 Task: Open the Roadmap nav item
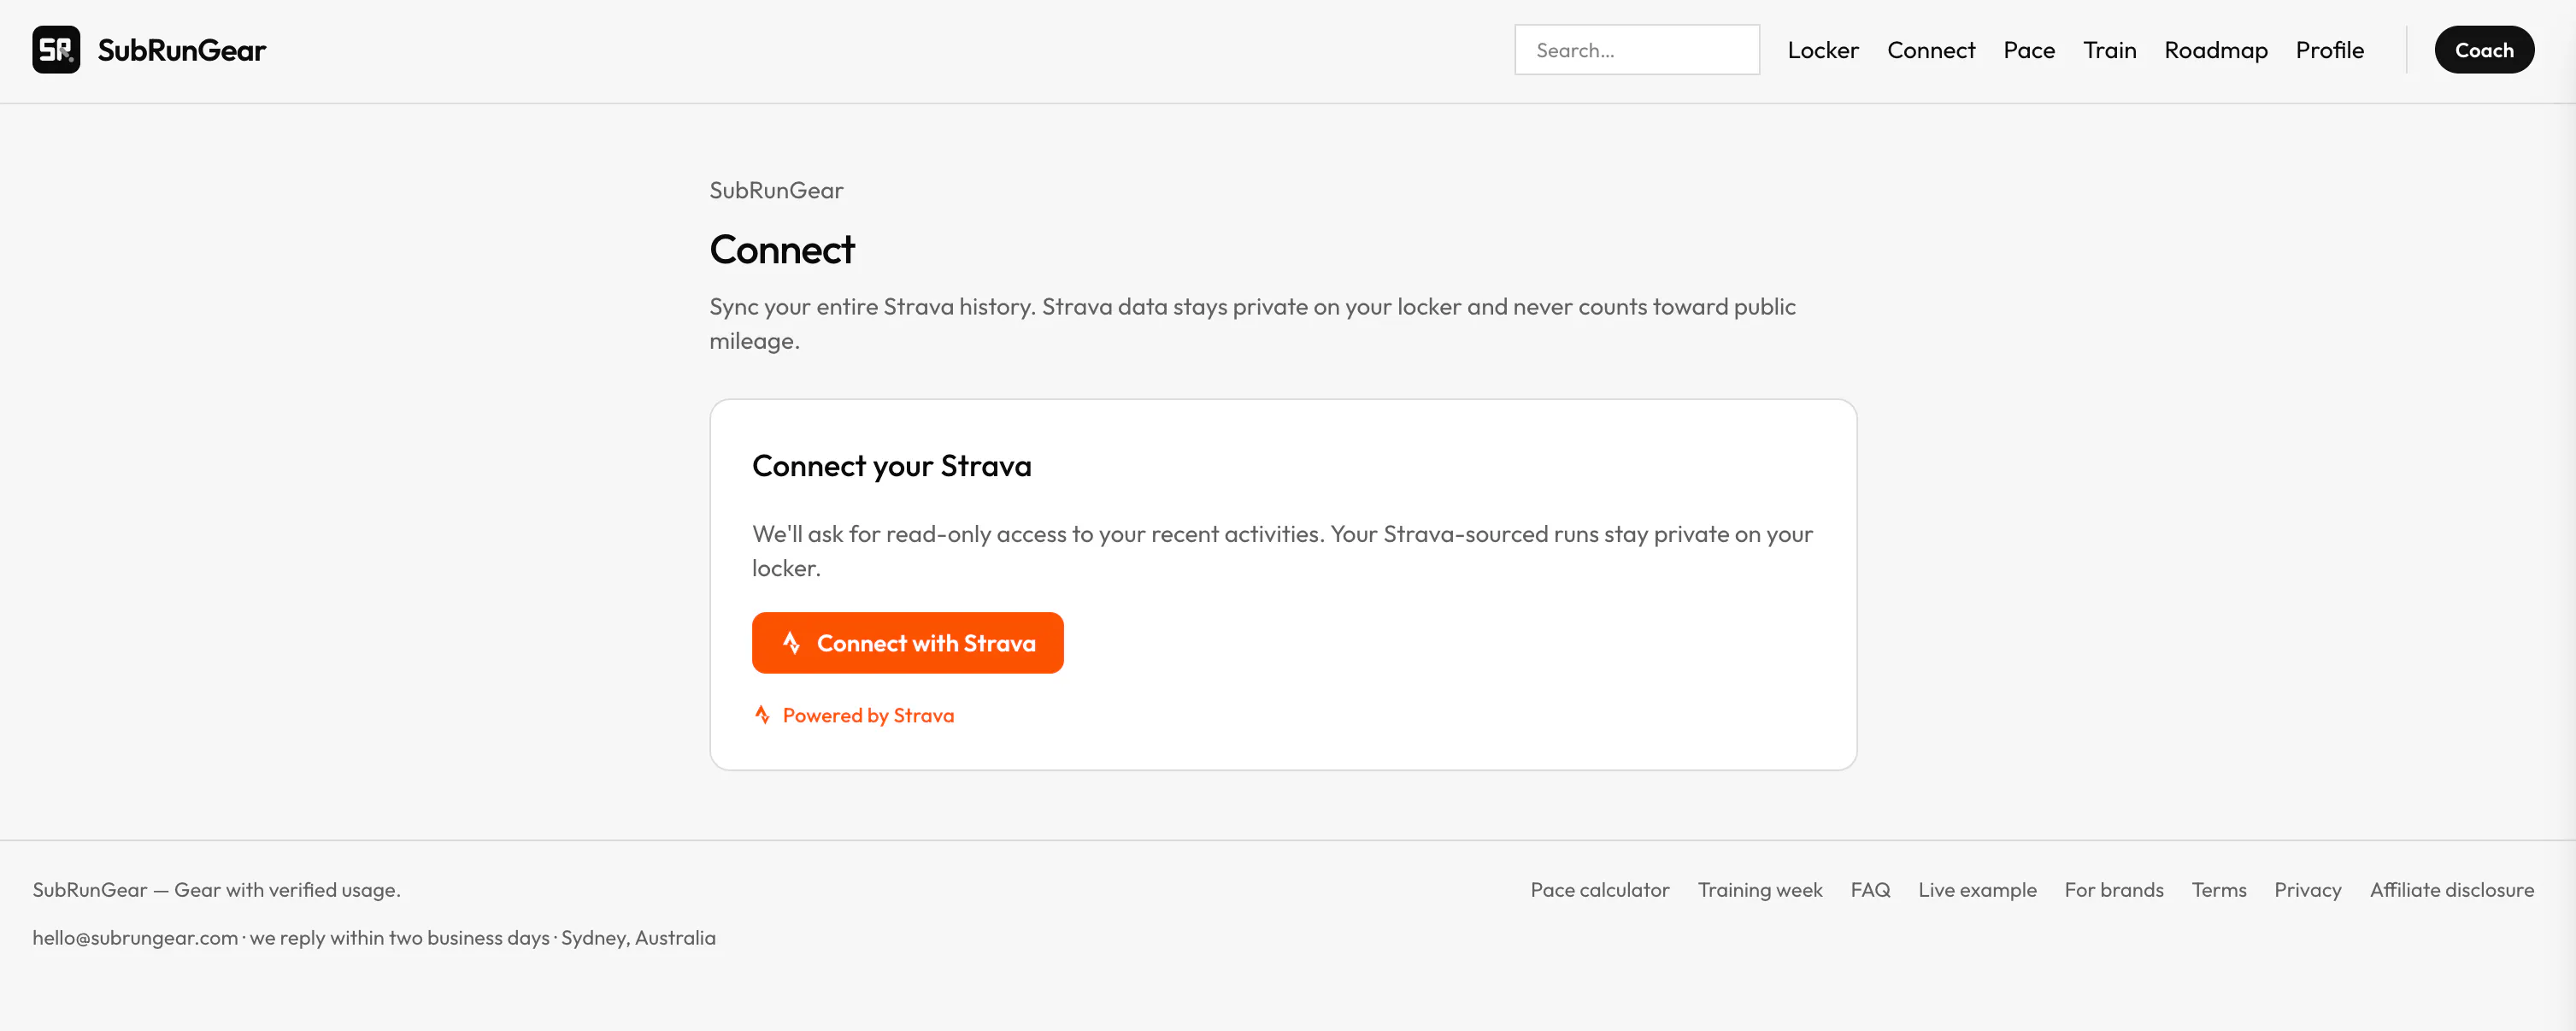point(2215,50)
